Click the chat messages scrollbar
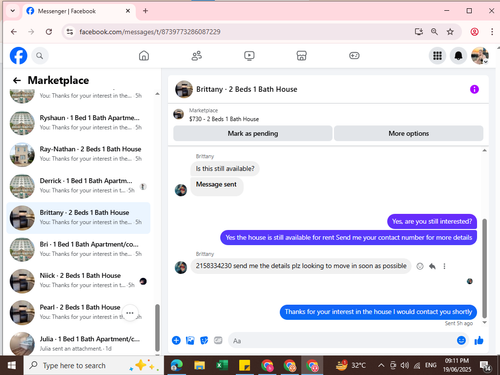The width and height of the screenshot is (500, 375). pyautogui.click(x=484, y=268)
